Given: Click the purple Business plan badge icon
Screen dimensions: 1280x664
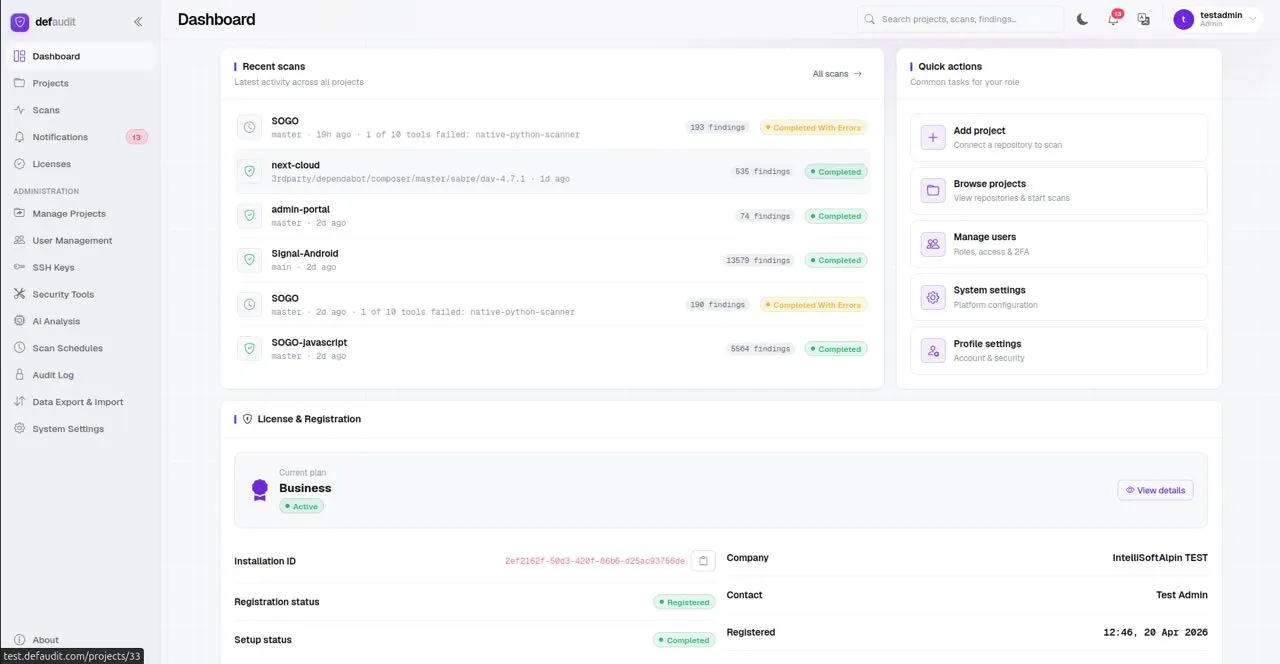Looking at the screenshot, I should point(260,489).
